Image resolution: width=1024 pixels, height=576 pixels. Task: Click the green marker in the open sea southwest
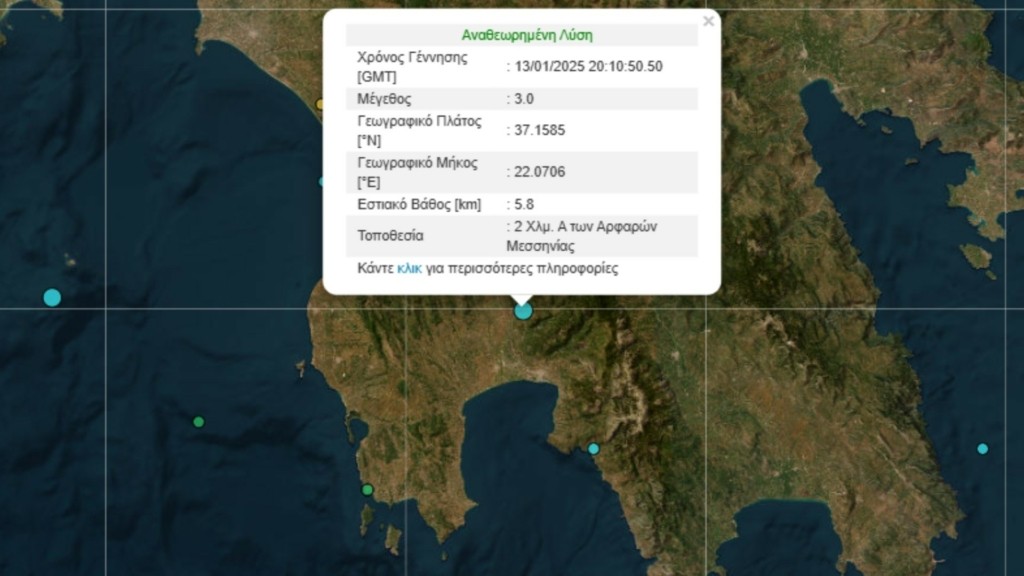tap(198, 422)
